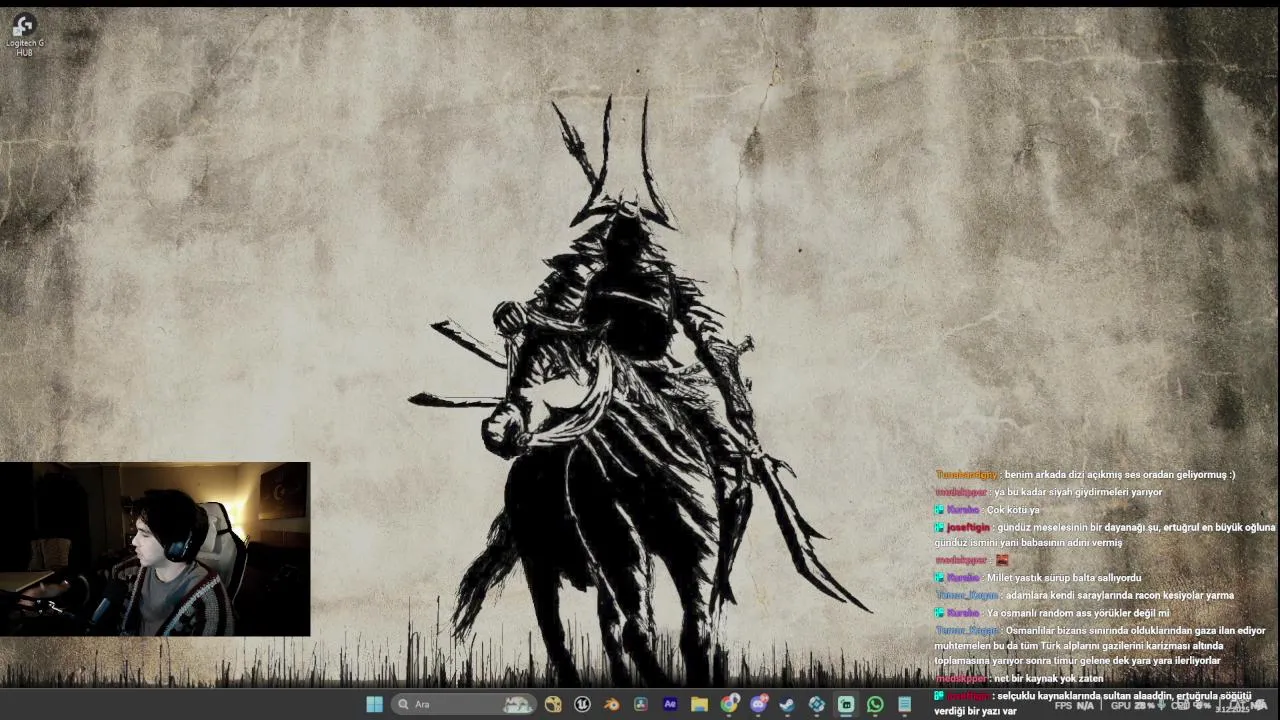Screen dimensions: 1280x720
Task: Launch Blender from the taskbar
Action: (611, 704)
